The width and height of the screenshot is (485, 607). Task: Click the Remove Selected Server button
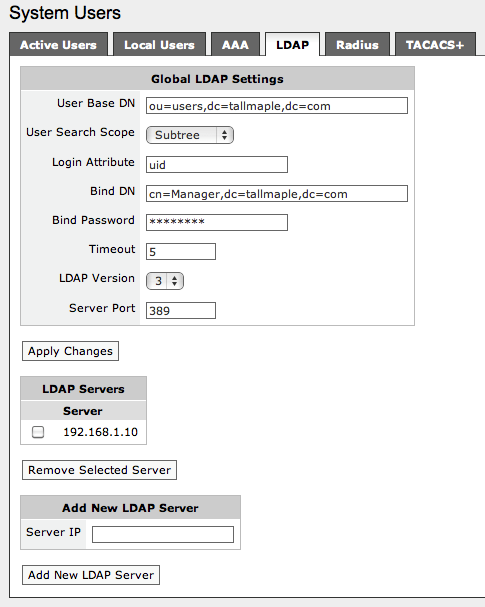[99, 470]
